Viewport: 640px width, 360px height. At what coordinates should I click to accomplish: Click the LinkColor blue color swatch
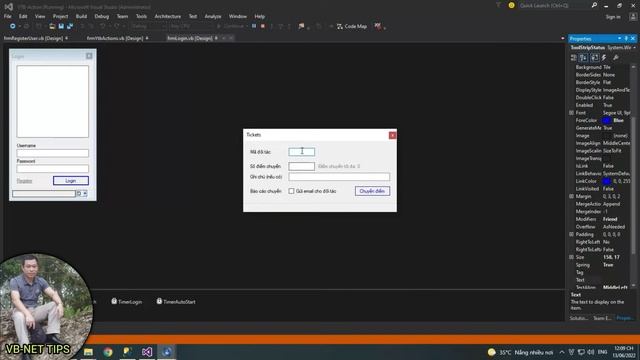(x=607, y=181)
